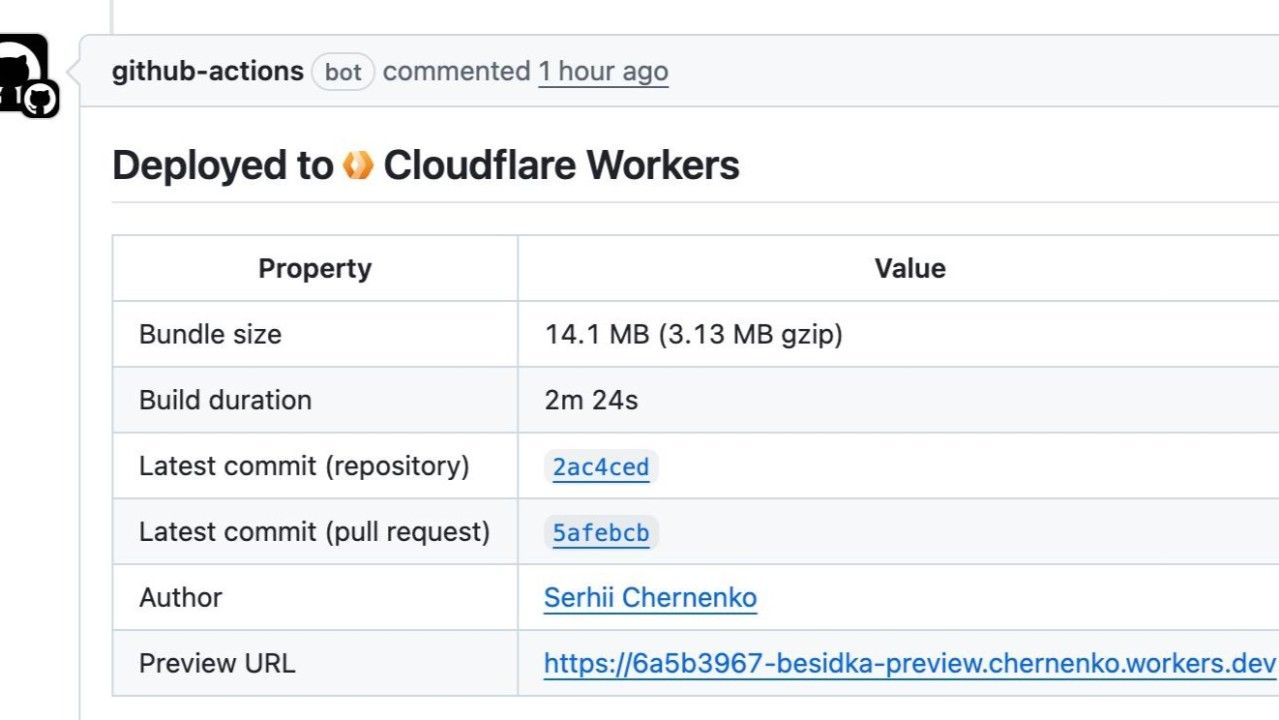
Task: Click the word 'commented' in comment header
Action: coord(456,71)
